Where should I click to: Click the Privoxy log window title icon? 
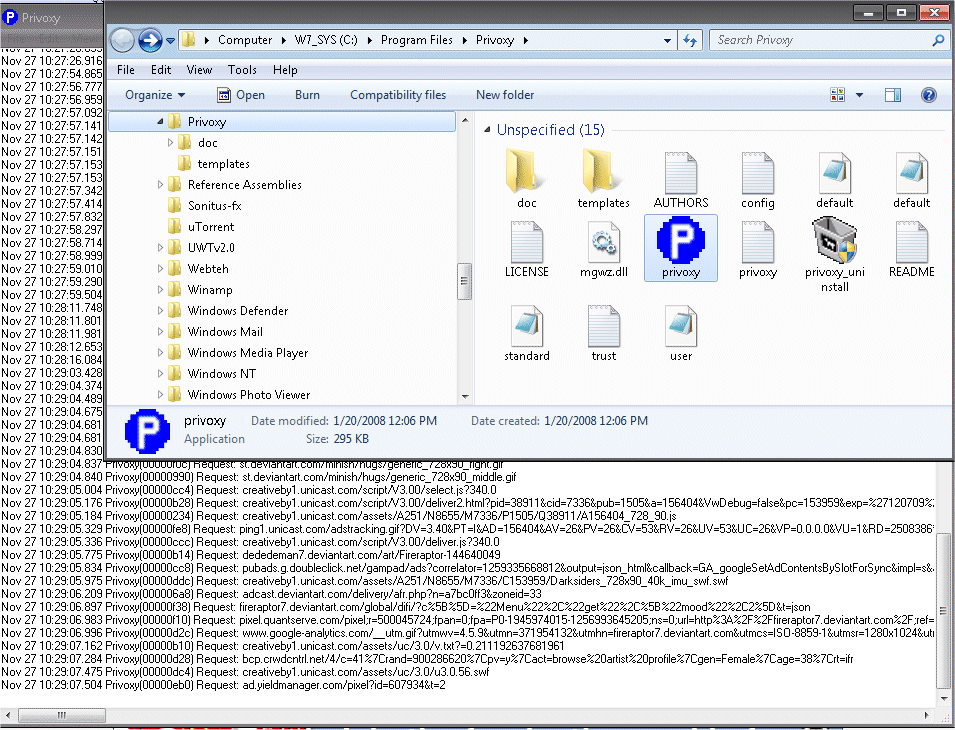(x=10, y=18)
